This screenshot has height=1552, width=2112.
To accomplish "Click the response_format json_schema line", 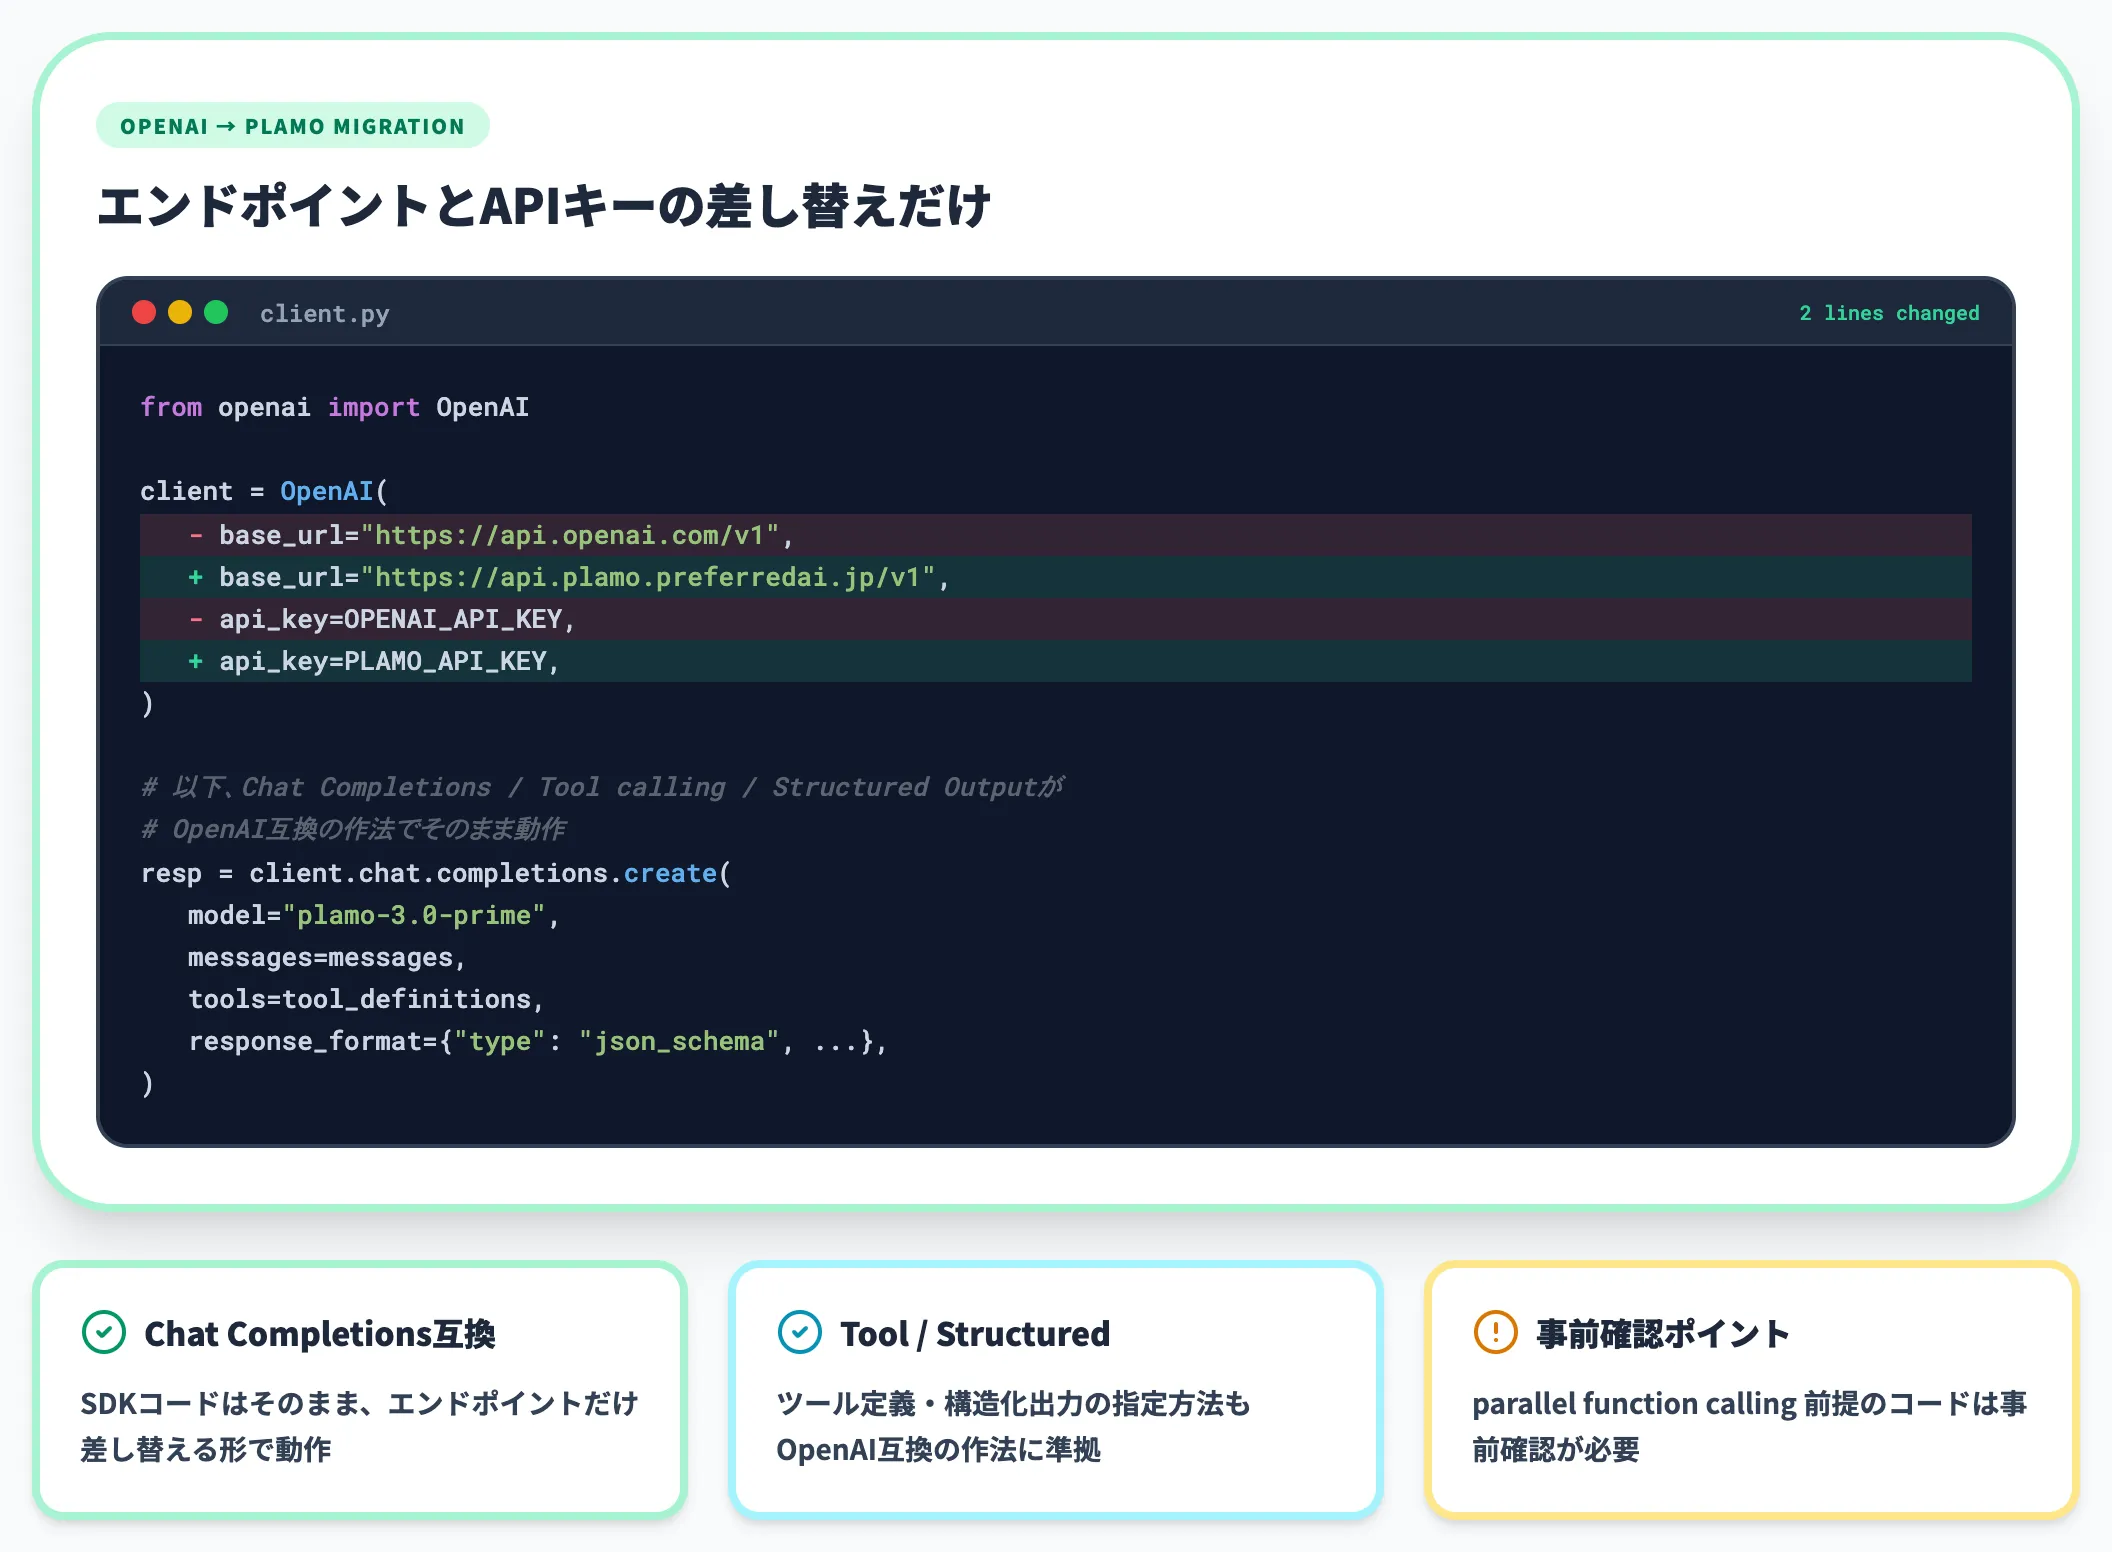I will (538, 1041).
